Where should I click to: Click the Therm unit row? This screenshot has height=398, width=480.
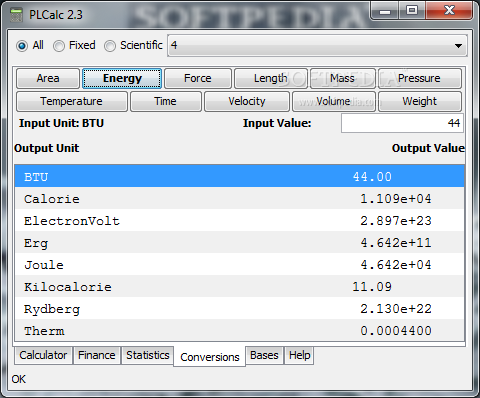[239, 330]
